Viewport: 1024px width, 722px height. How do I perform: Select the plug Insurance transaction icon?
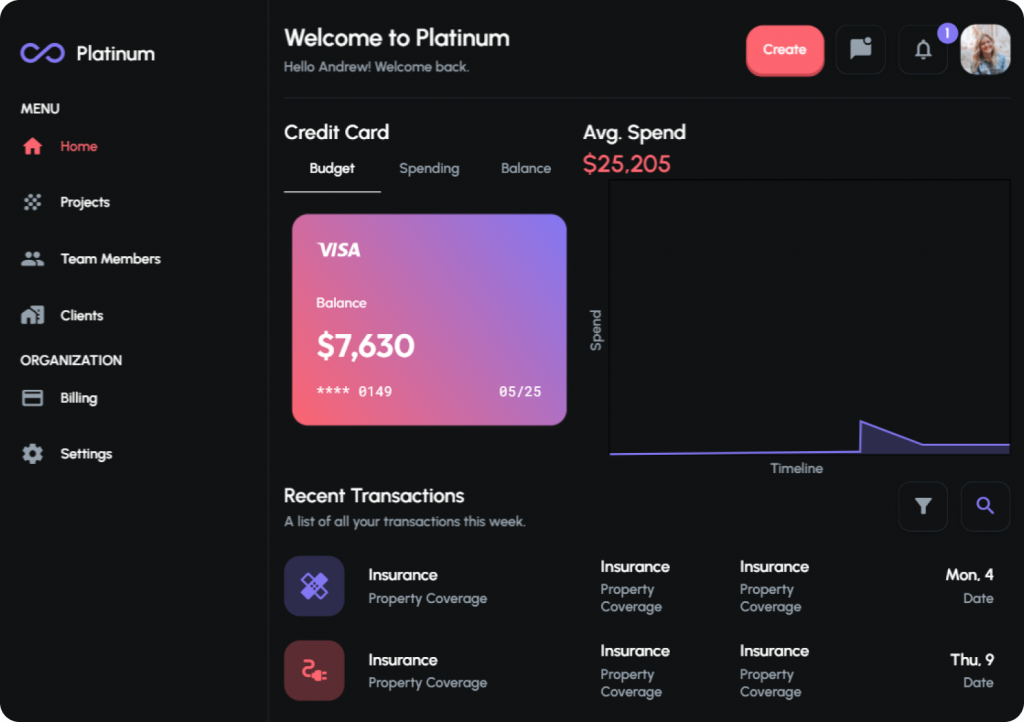point(314,670)
